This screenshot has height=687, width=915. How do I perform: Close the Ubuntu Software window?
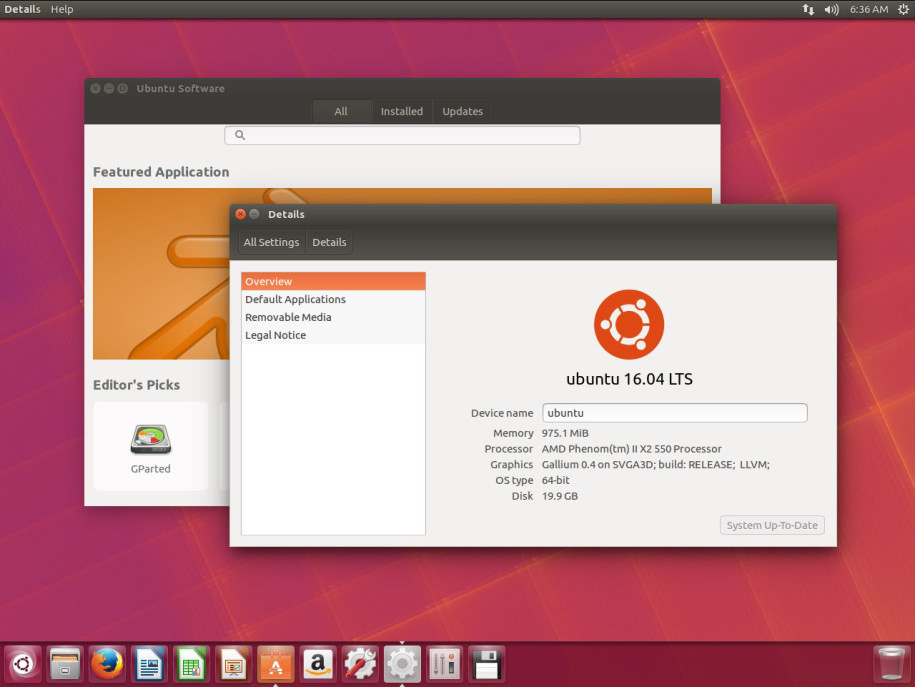pyautogui.click(x=95, y=88)
